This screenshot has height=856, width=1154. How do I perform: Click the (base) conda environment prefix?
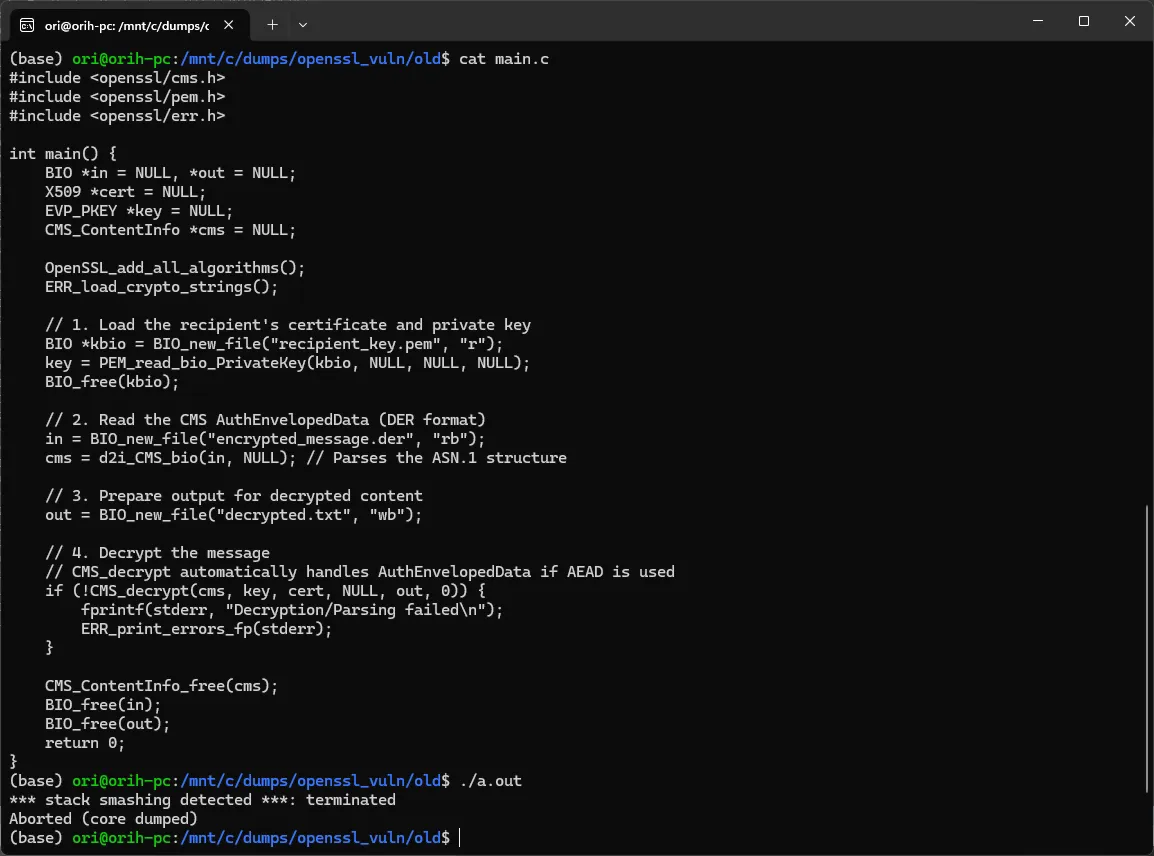point(35,58)
